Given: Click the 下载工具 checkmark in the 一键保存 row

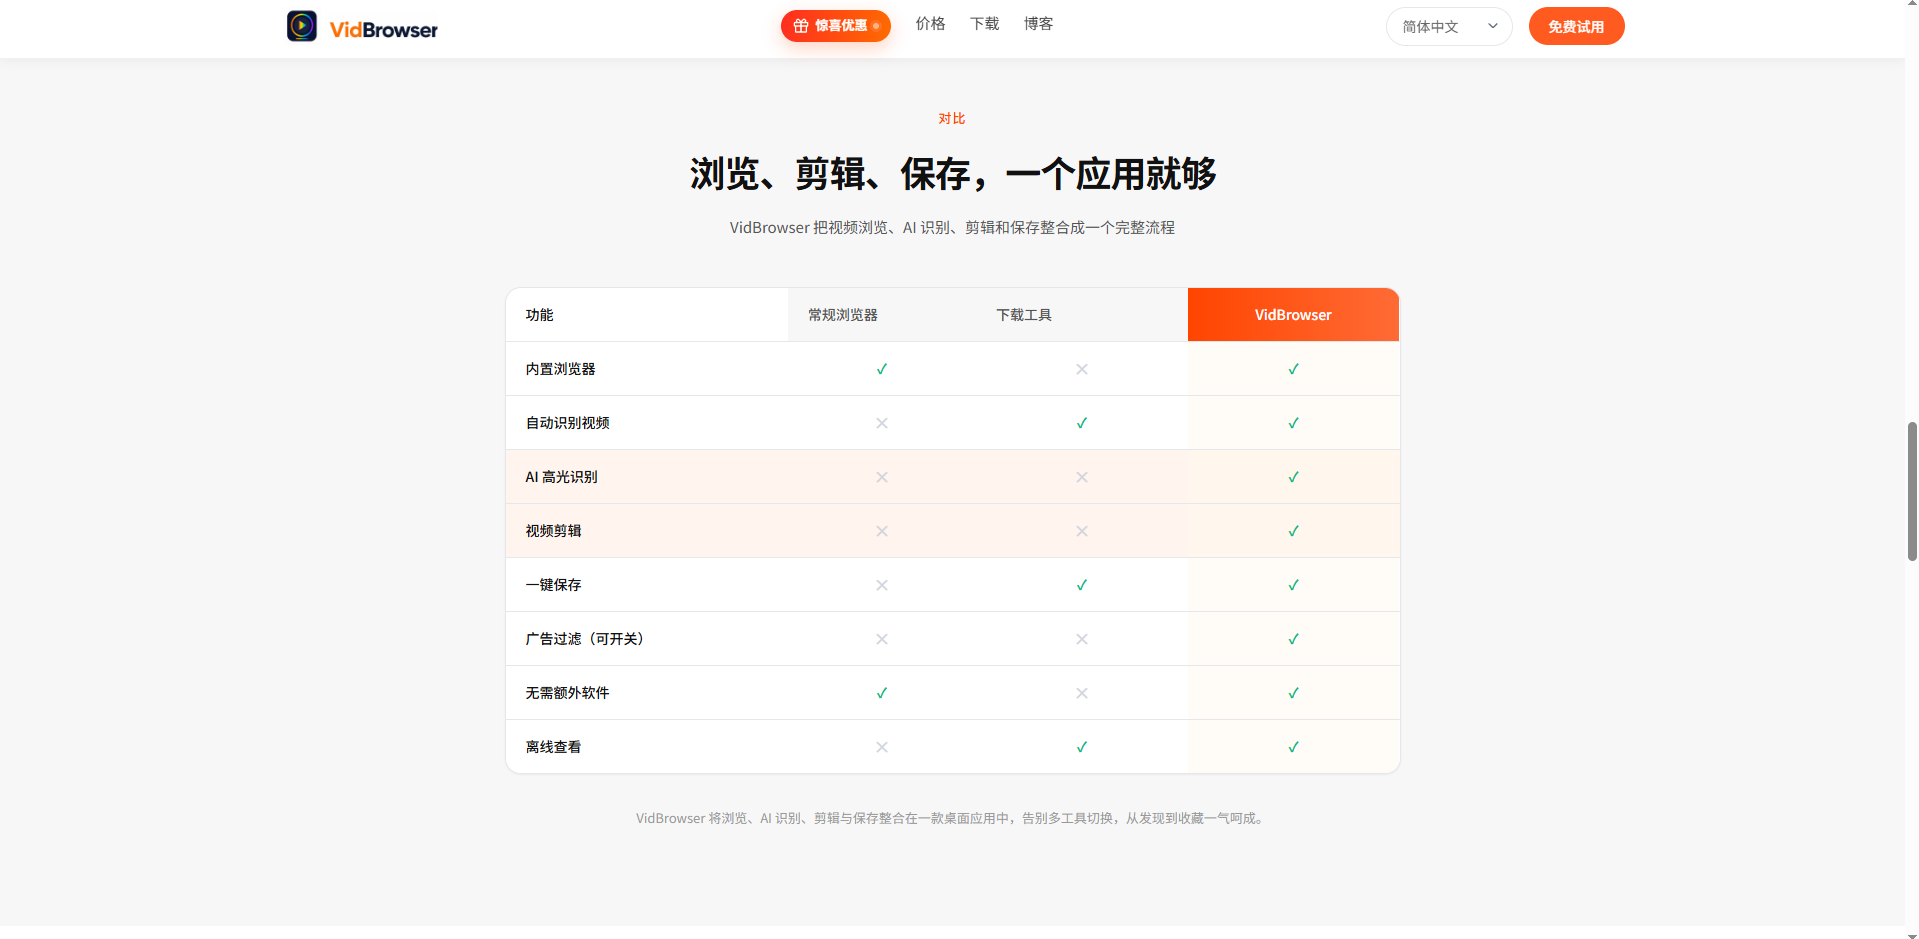Looking at the screenshot, I should pyautogui.click(x=1082, y=585).
